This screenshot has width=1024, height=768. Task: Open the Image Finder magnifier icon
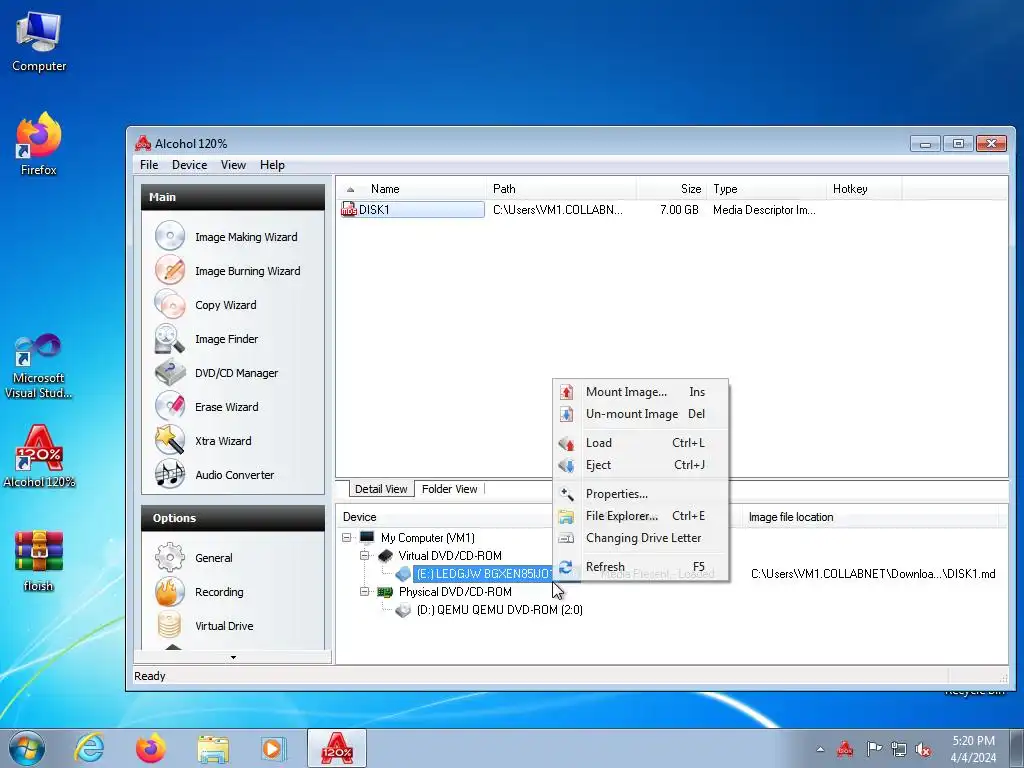(x=170, y=338)
